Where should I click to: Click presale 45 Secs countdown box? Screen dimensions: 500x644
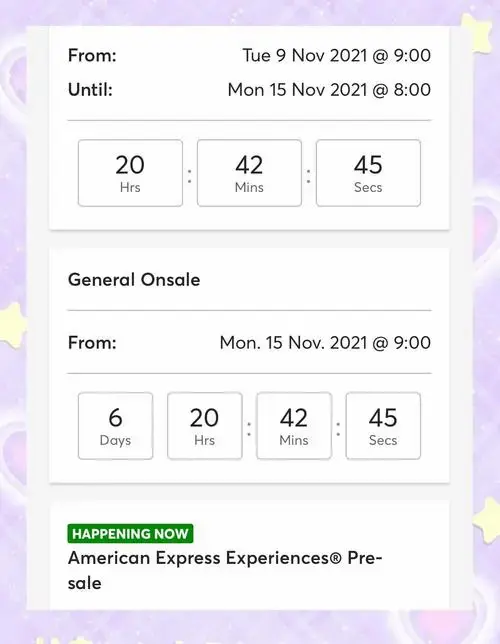[368, 173]
